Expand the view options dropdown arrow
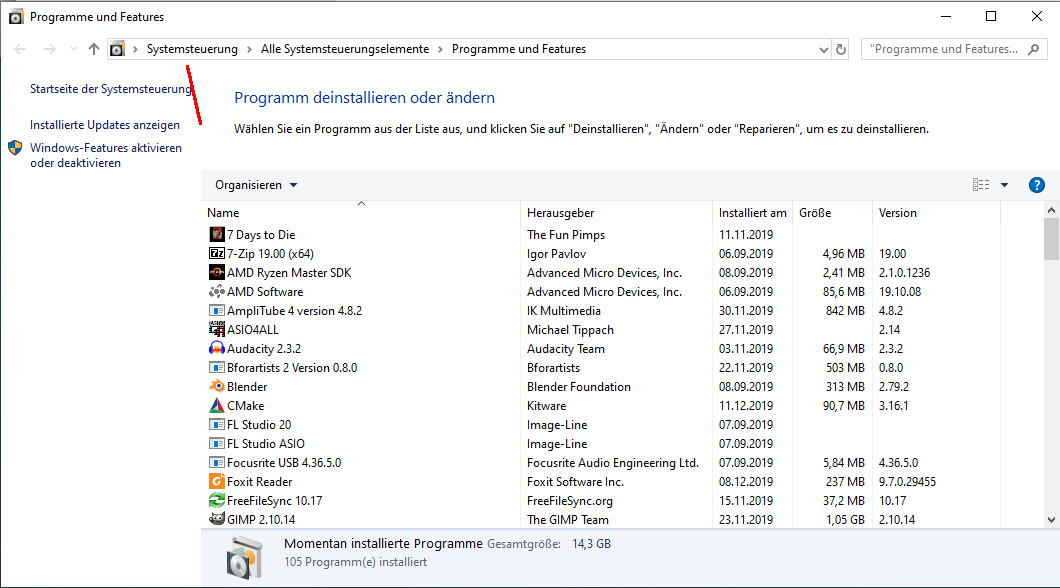This screenshot has width=1060, height=588. [x=1004, y=185]
